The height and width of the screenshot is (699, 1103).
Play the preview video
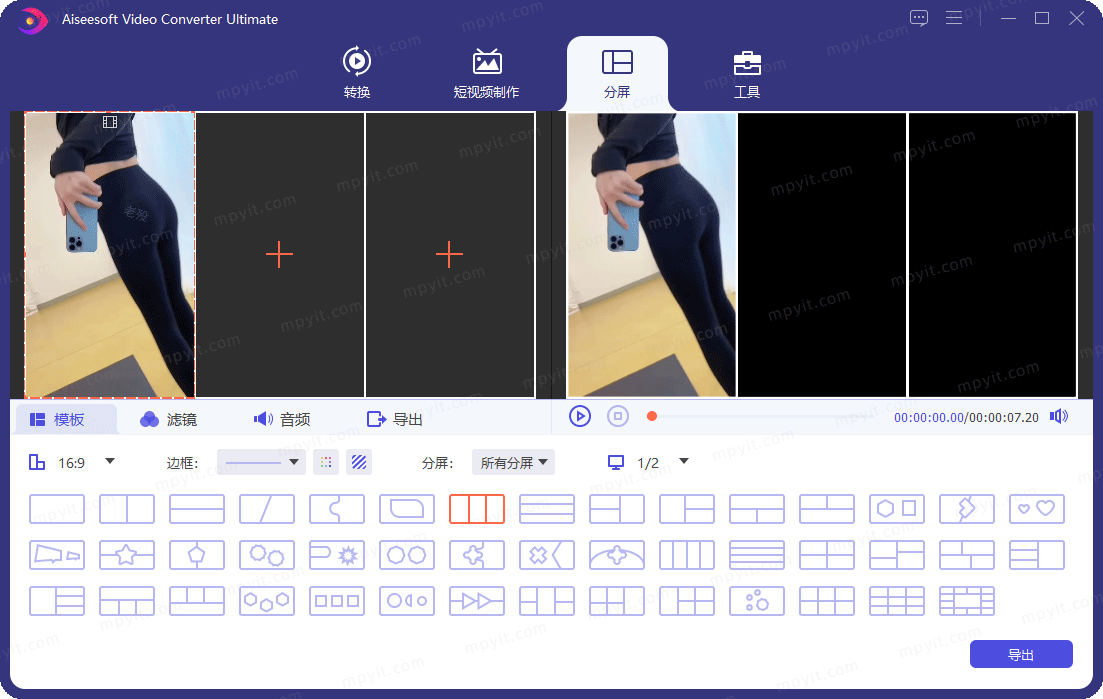tap(580, 416)
